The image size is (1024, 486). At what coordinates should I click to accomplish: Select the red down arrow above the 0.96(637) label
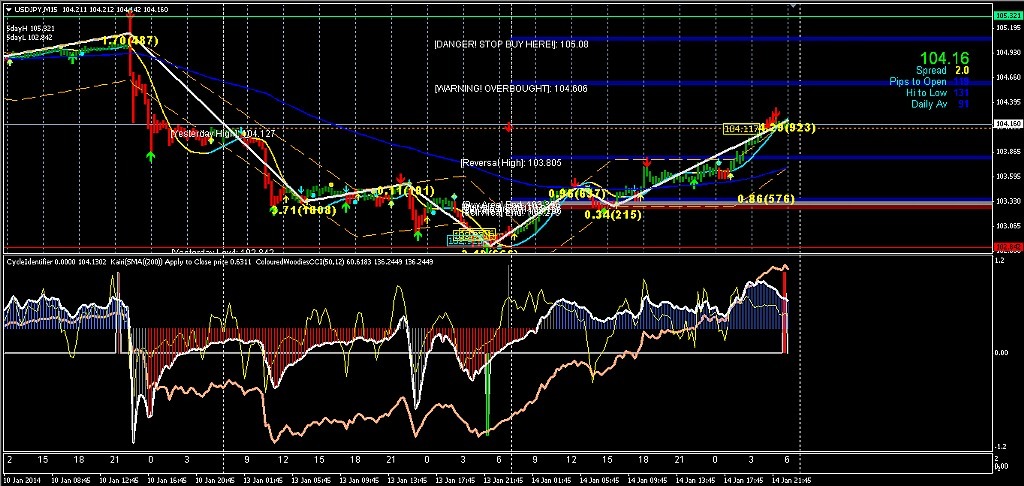tap(575, 183)
